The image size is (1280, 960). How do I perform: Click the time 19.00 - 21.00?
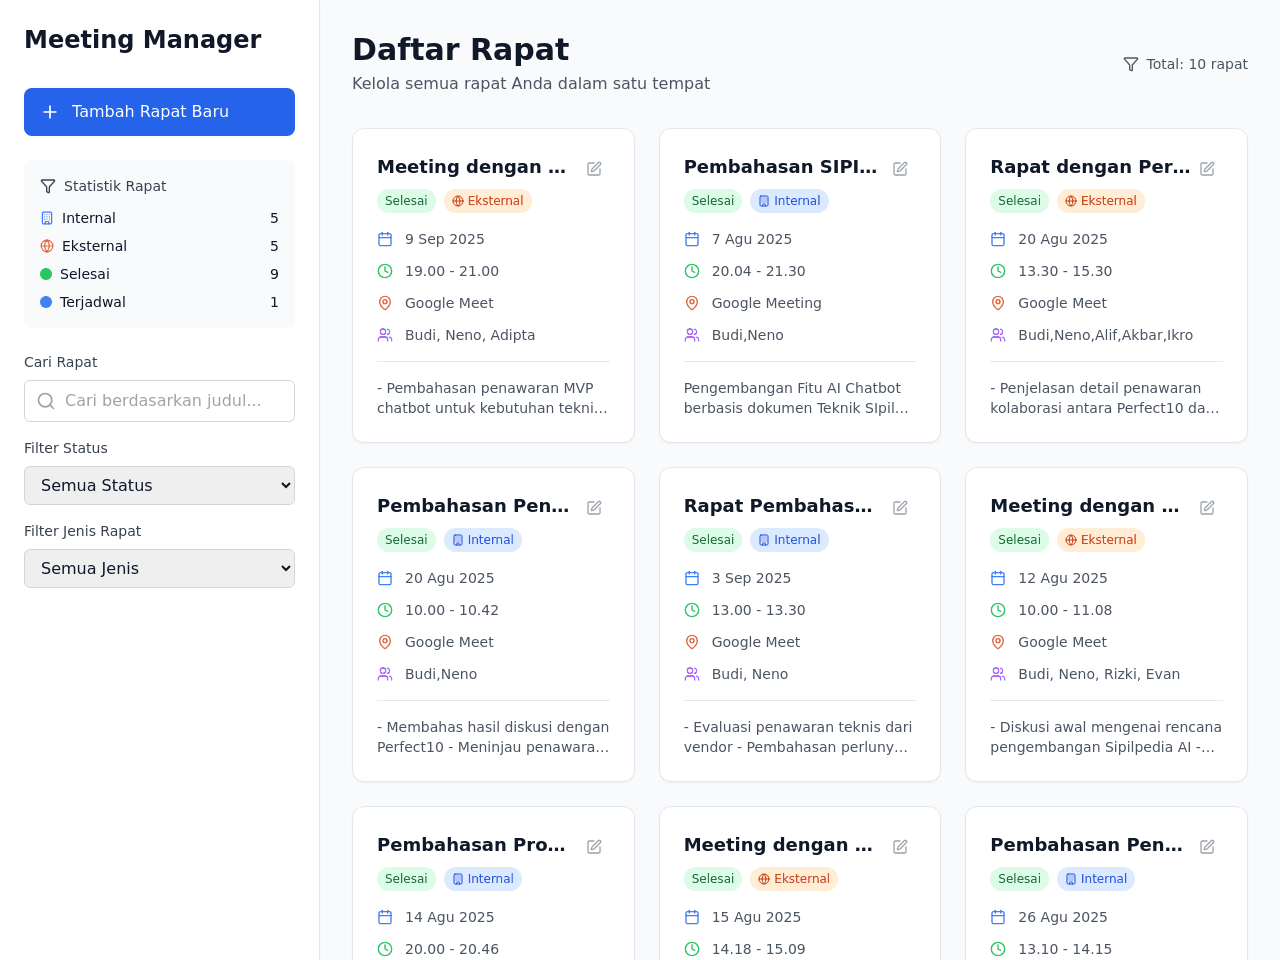(452, 271)
